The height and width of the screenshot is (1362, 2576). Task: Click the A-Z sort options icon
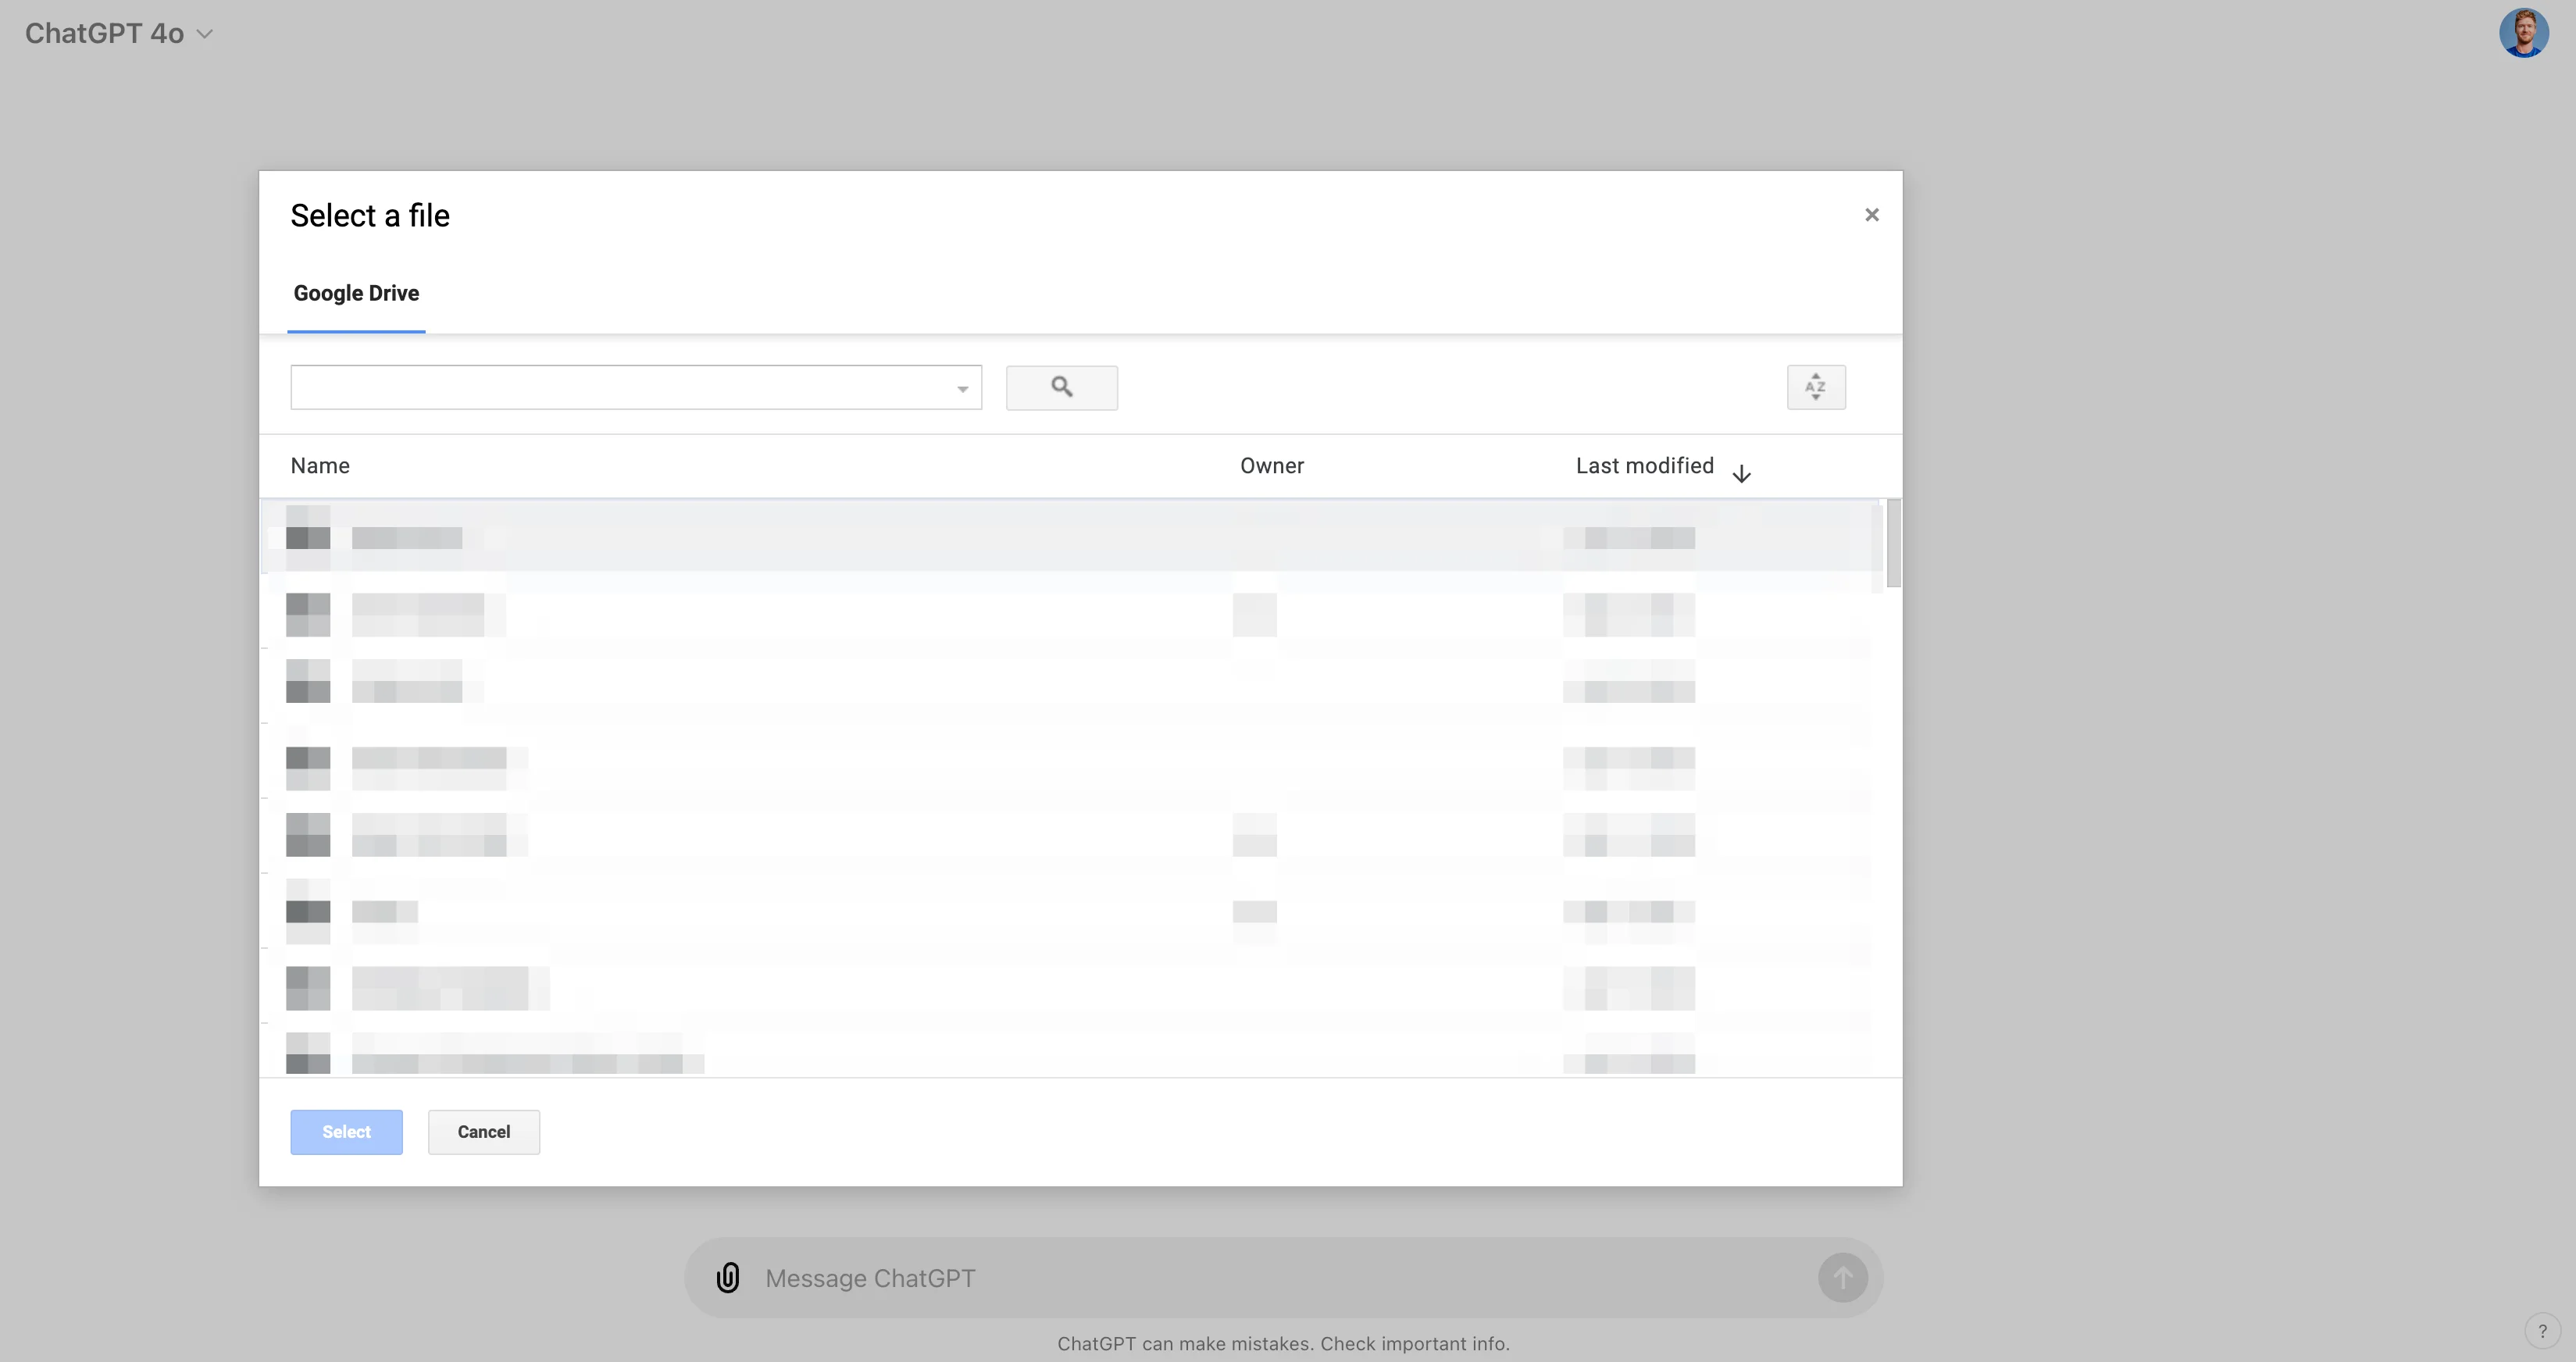pyautogui.click(x=1815, y=387)
